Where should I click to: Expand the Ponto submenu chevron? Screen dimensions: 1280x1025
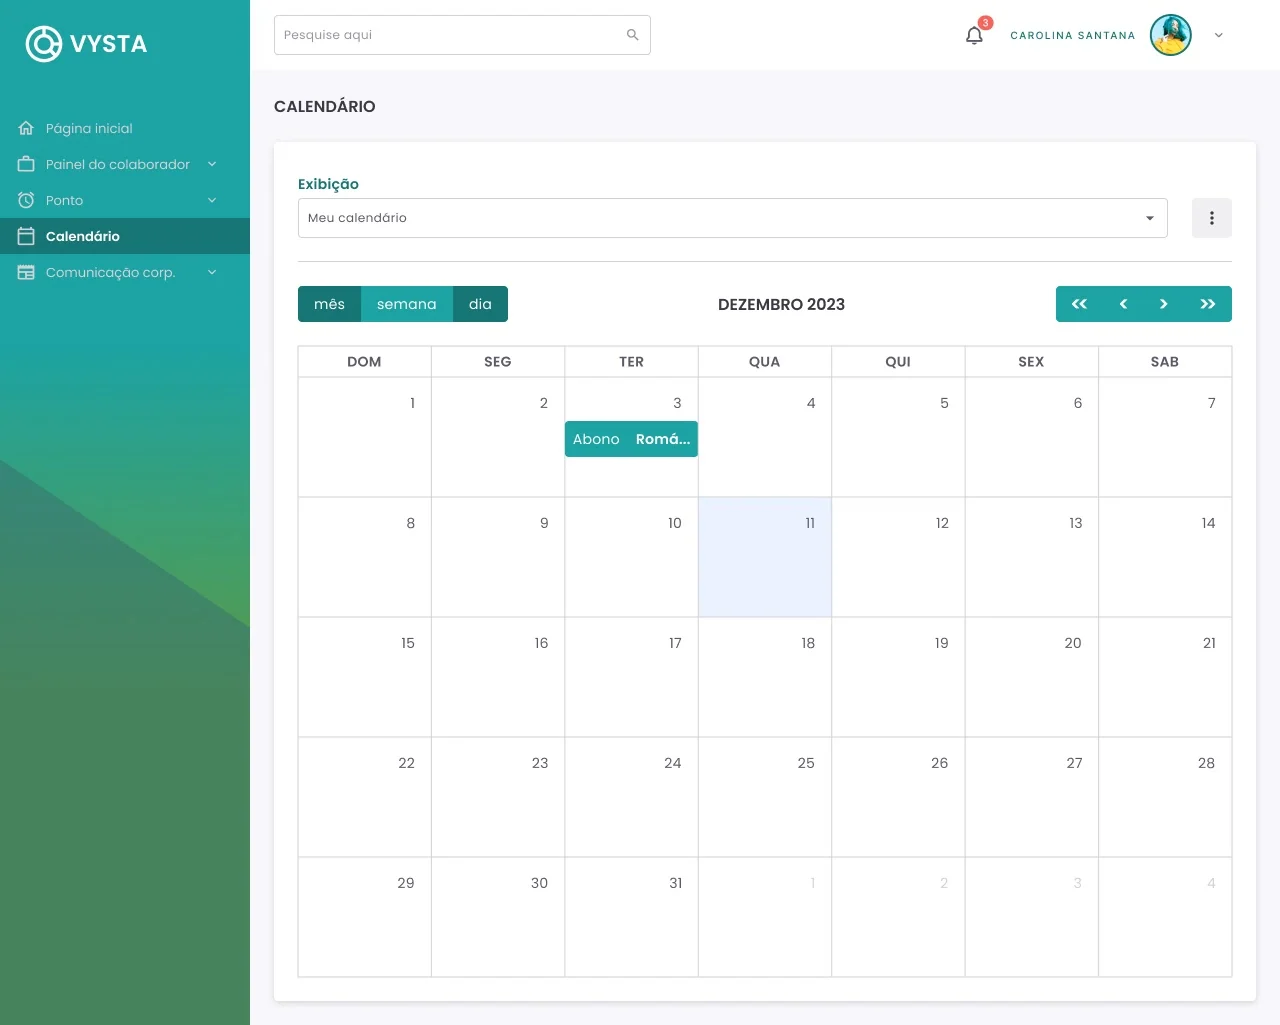point(212,200)
